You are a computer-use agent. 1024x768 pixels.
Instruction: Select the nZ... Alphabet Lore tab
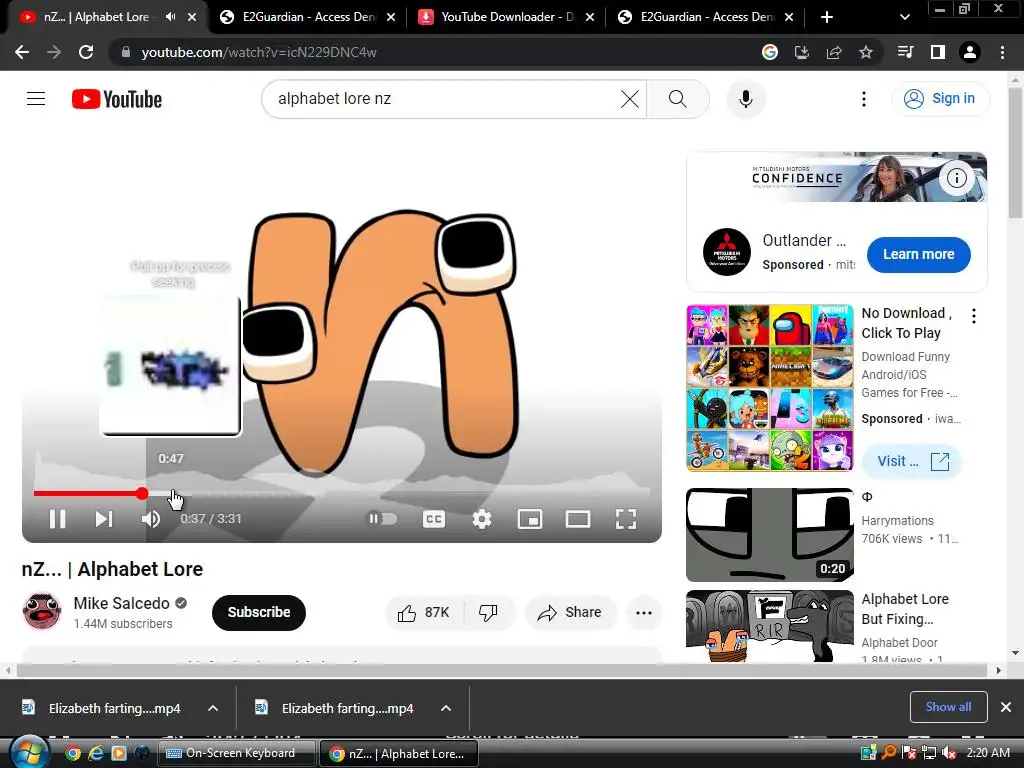pos(97,17)
